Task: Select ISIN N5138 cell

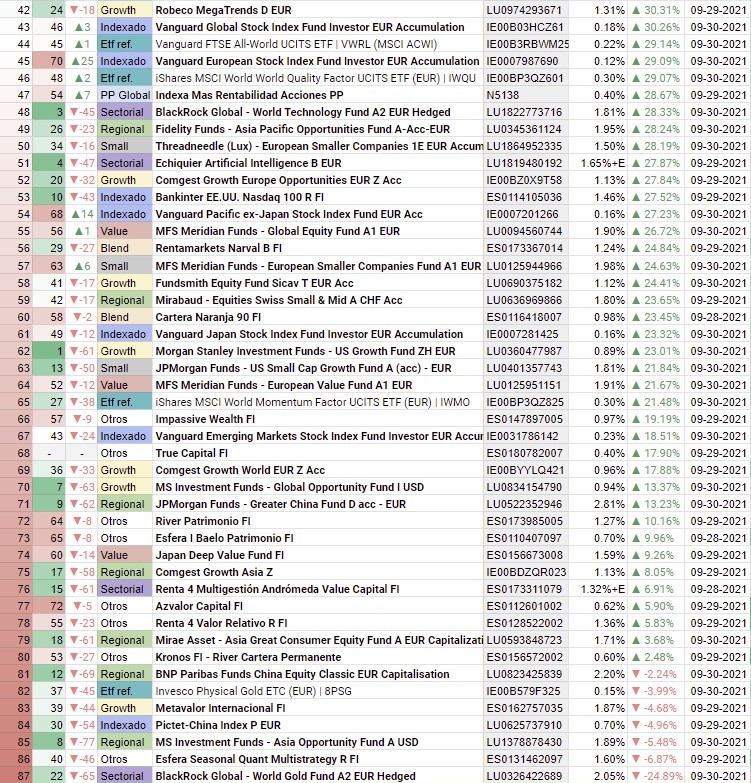Action: [526, 95]
